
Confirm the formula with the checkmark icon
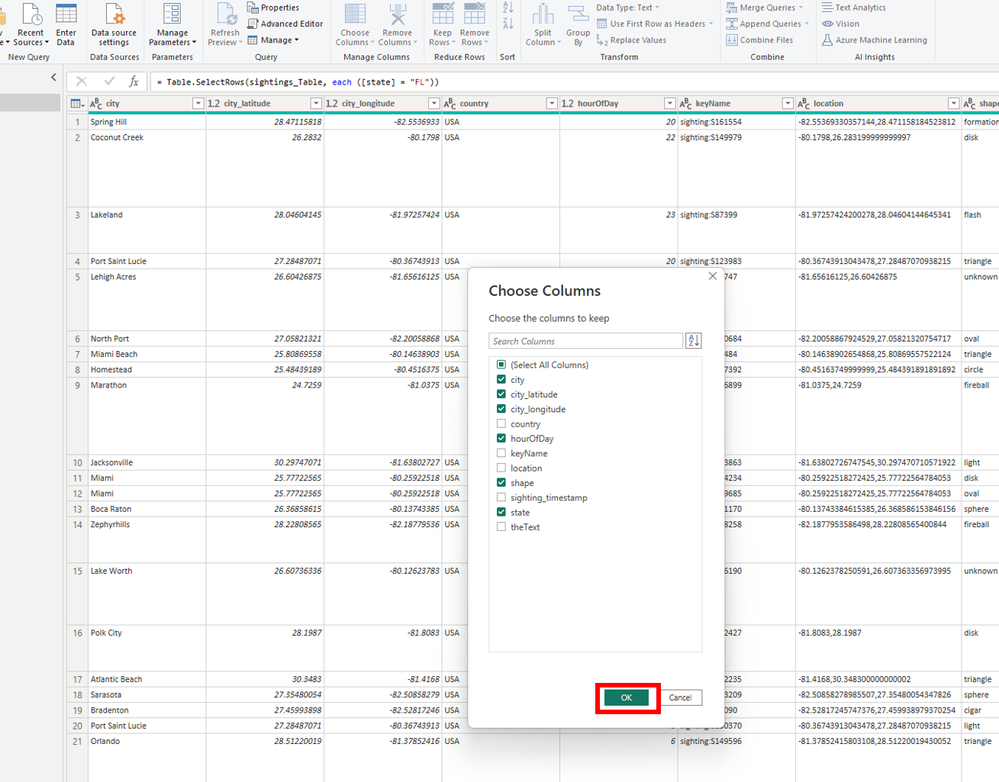[110, 81]
